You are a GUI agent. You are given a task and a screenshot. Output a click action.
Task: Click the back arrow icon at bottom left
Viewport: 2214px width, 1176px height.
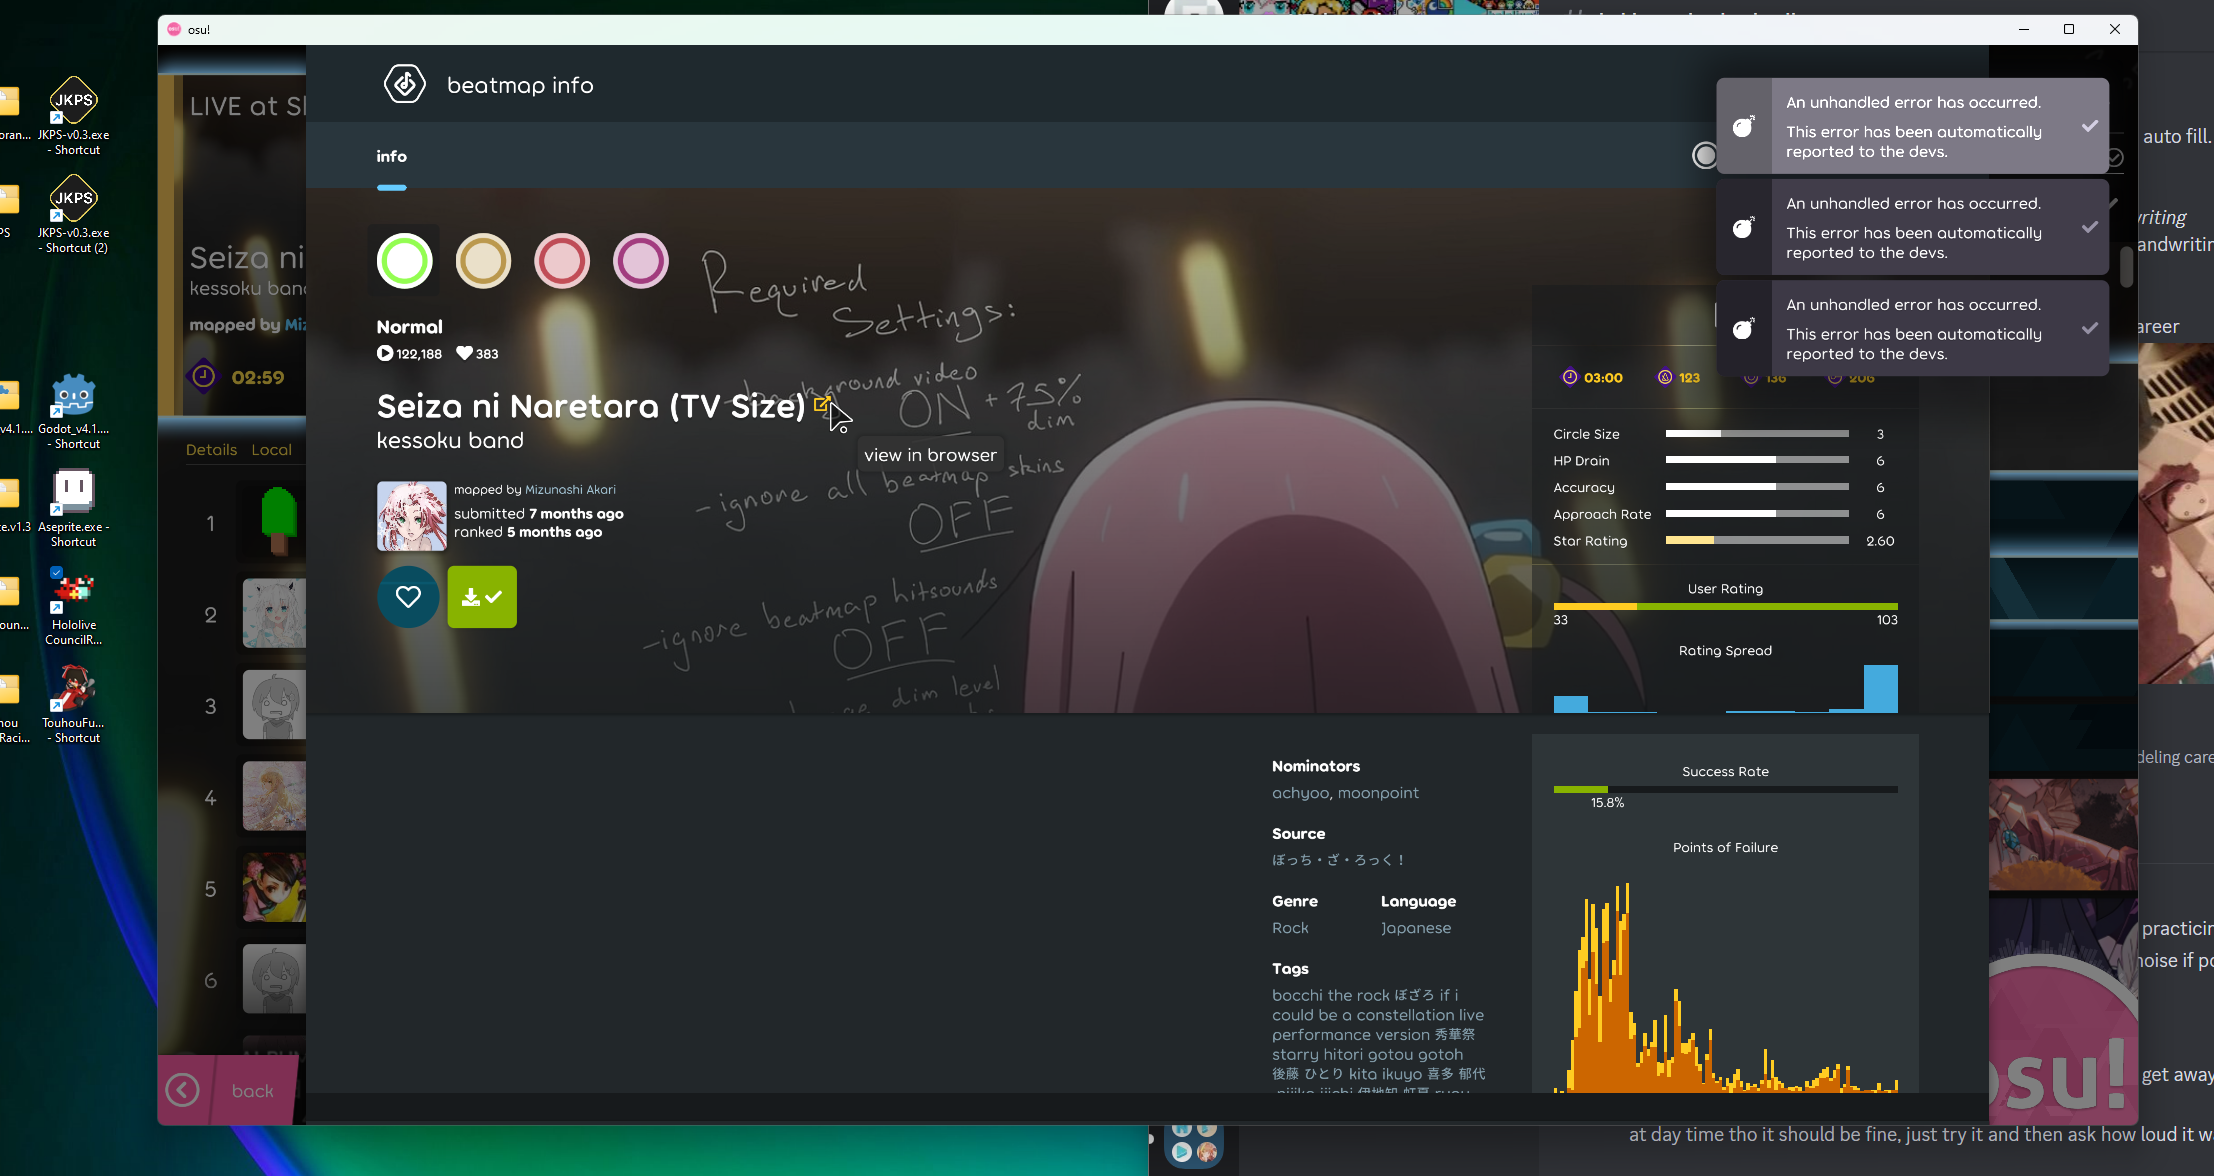click(x=182, y=1090)
